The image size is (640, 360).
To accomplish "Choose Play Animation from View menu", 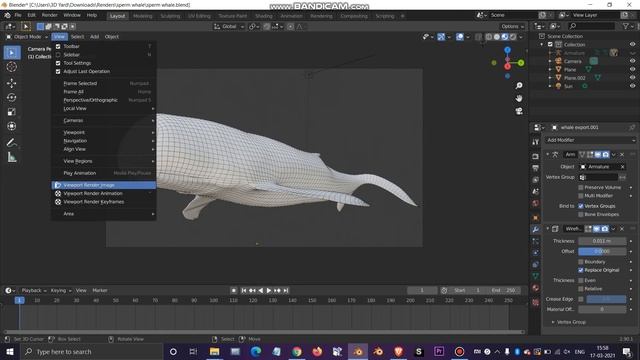I will [x=104, y=173].
